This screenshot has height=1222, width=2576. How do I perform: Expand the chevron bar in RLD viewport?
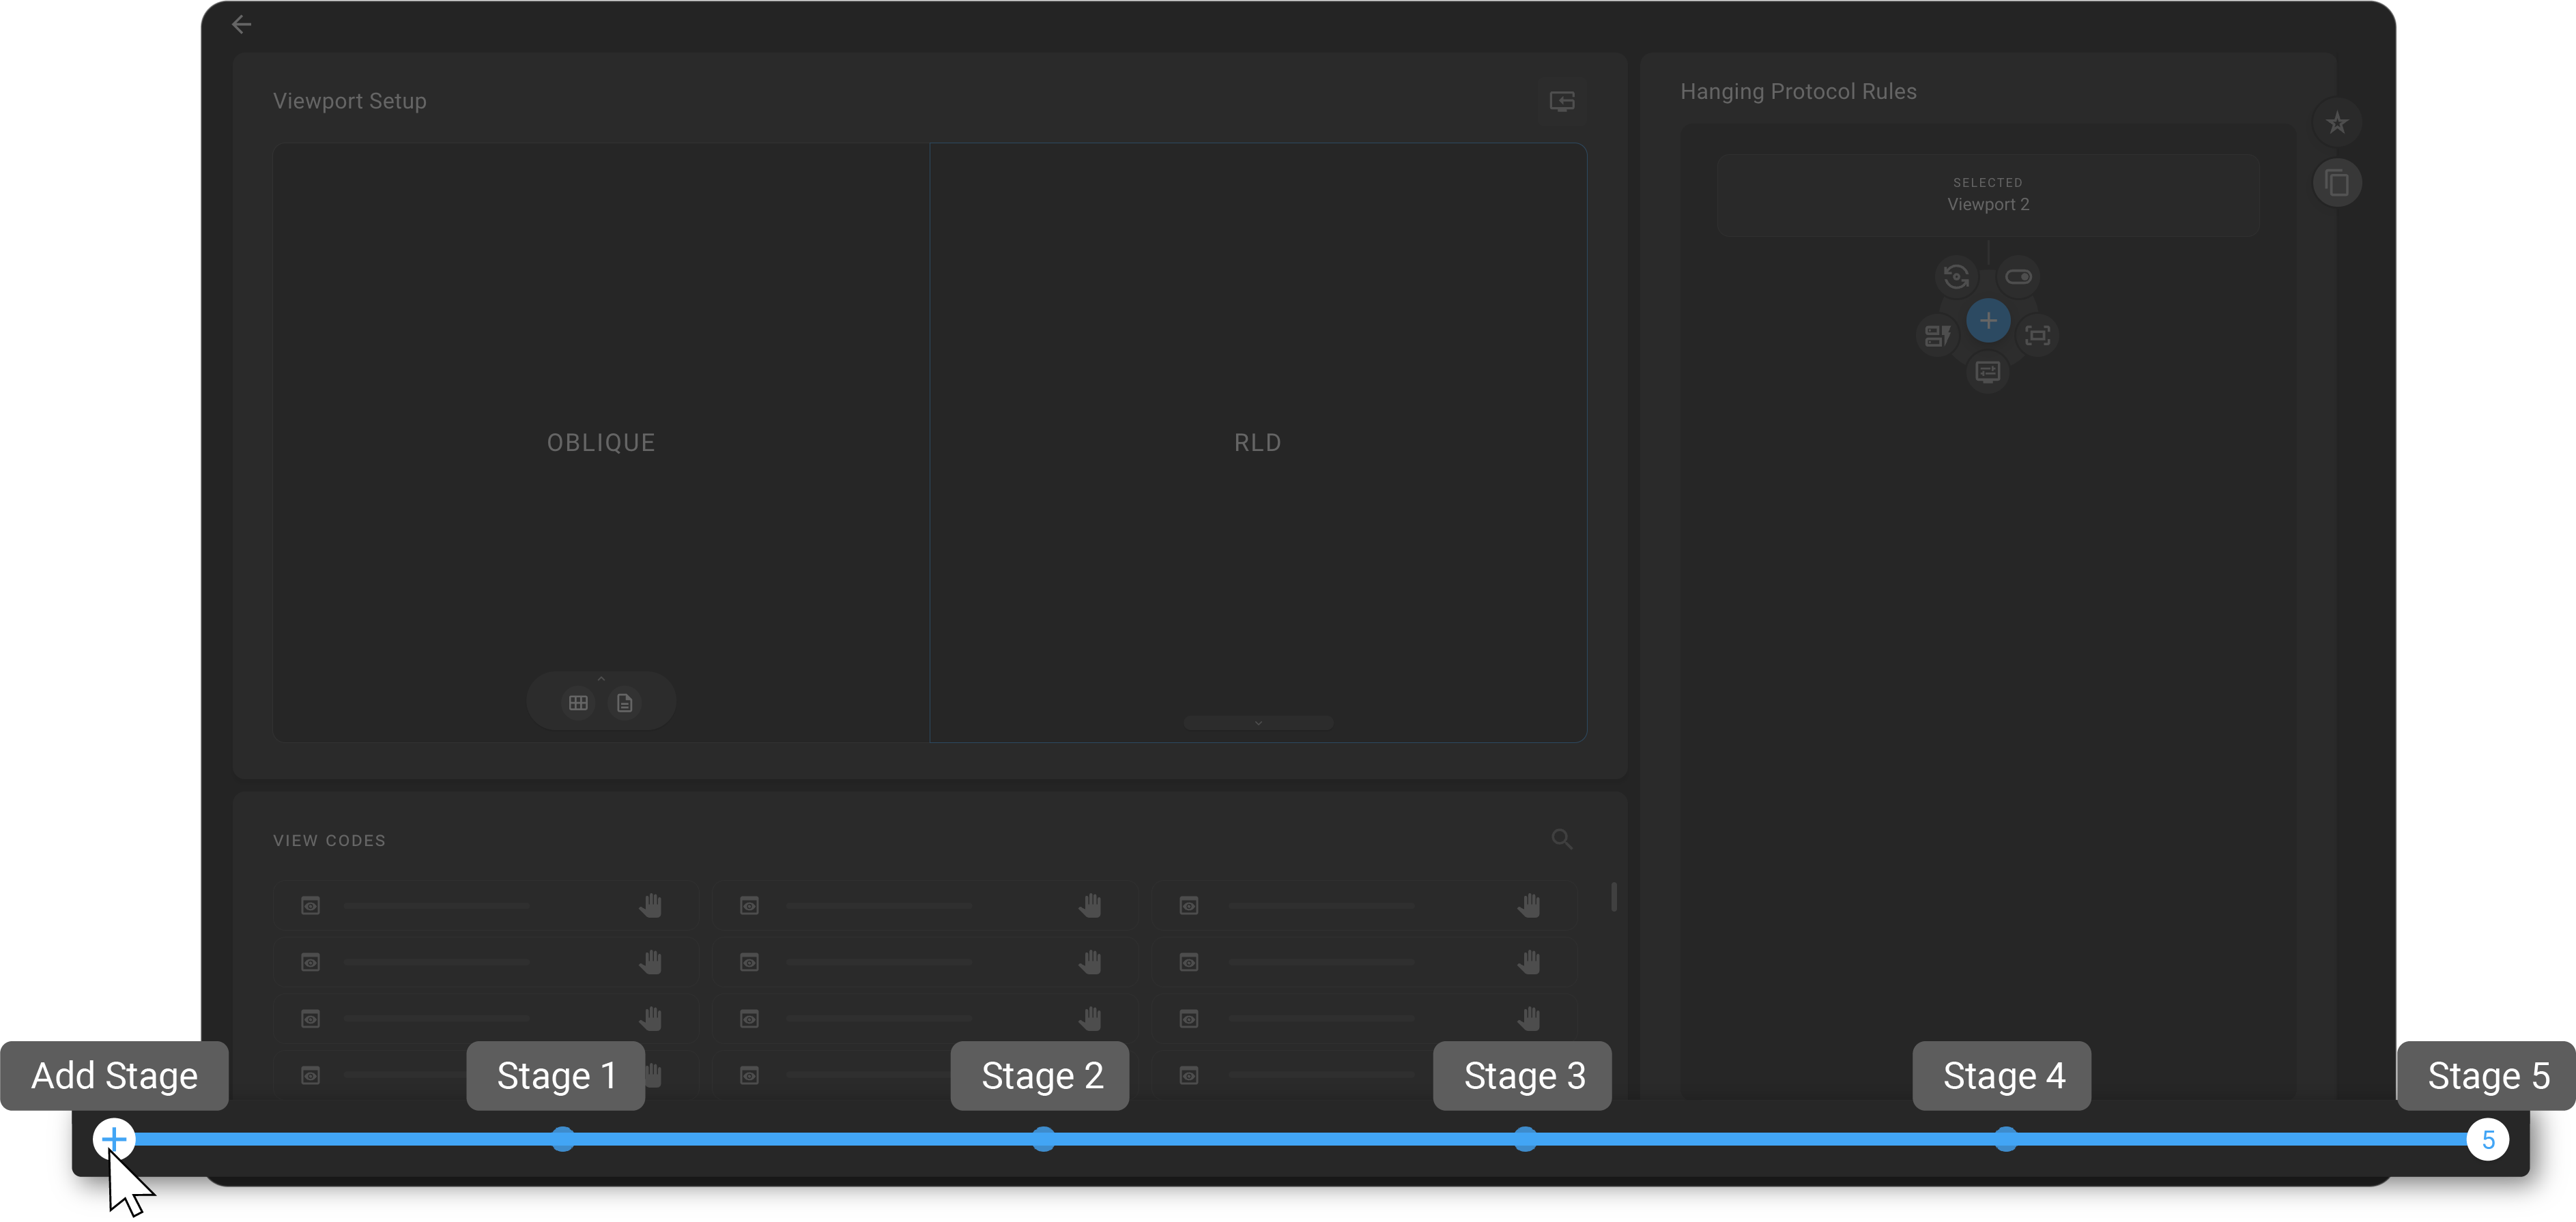(1258, 723)
